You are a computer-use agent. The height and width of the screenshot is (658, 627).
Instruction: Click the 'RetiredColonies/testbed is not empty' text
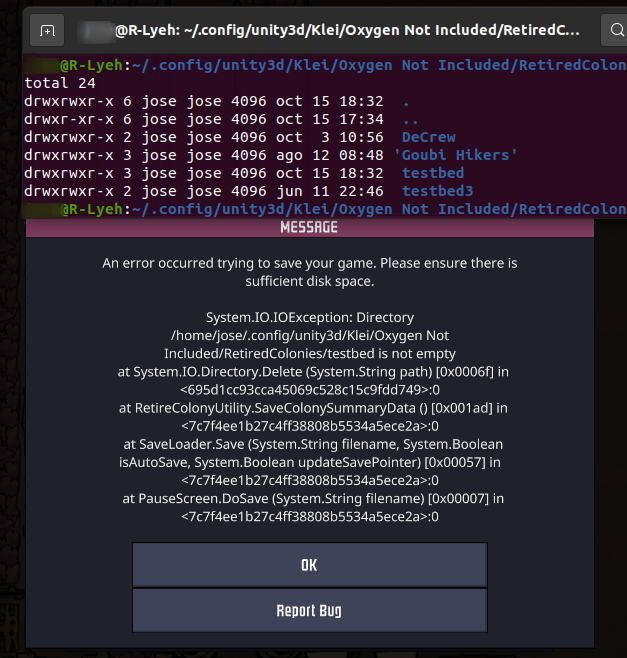click(x=310, y=354)
